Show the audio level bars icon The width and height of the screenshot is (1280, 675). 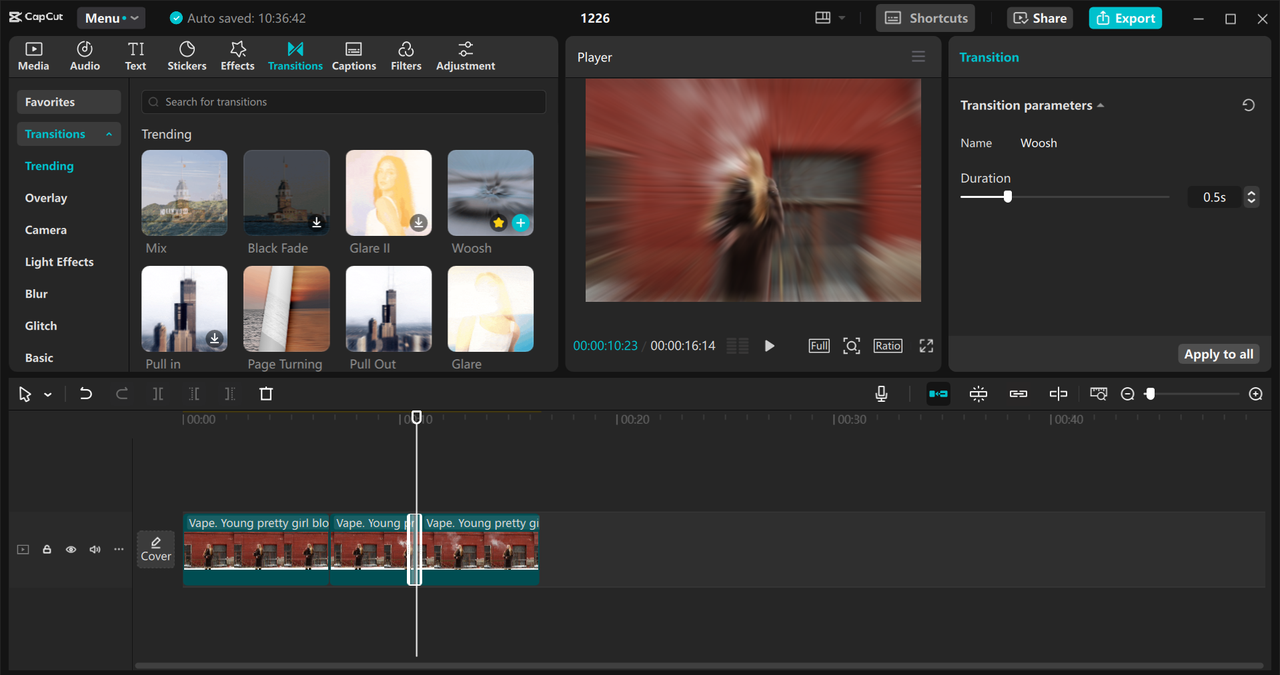(x=737, y=346)
